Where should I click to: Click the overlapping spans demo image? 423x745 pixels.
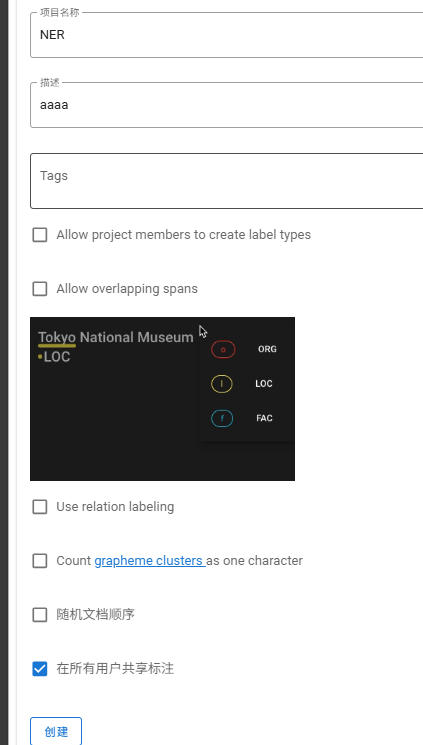[x=163, y=399]
